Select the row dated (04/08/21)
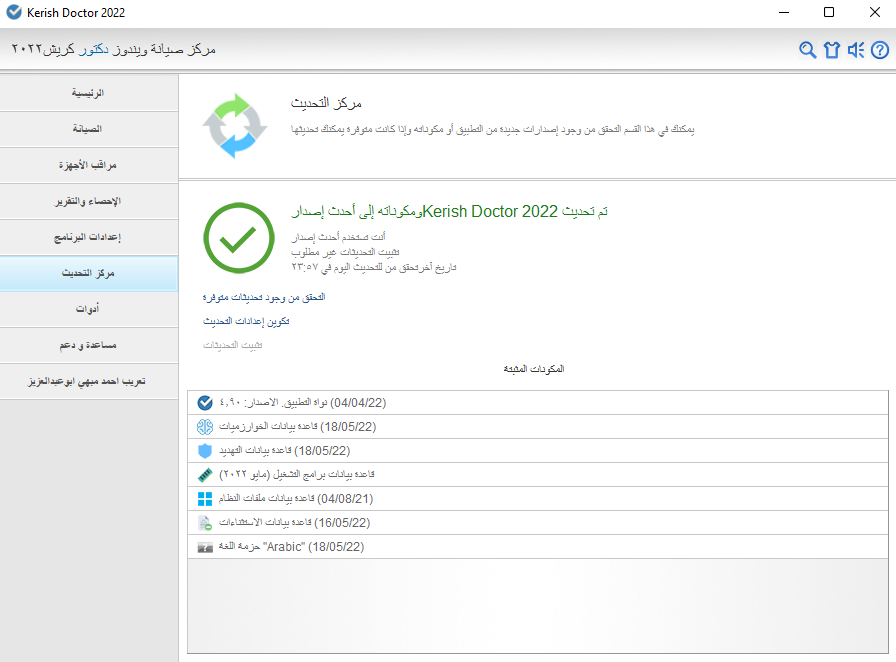 pos(538,499)
